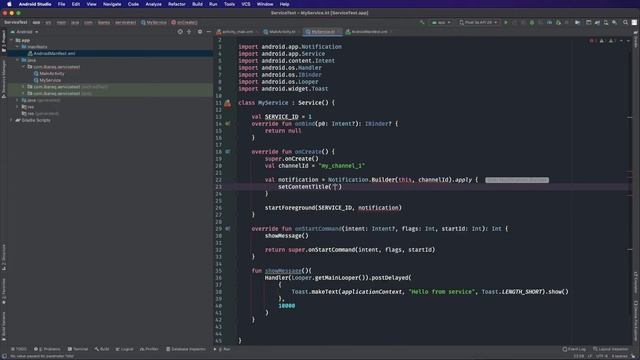
Task: Open the Problems tool window
Action: pos(47,349)
